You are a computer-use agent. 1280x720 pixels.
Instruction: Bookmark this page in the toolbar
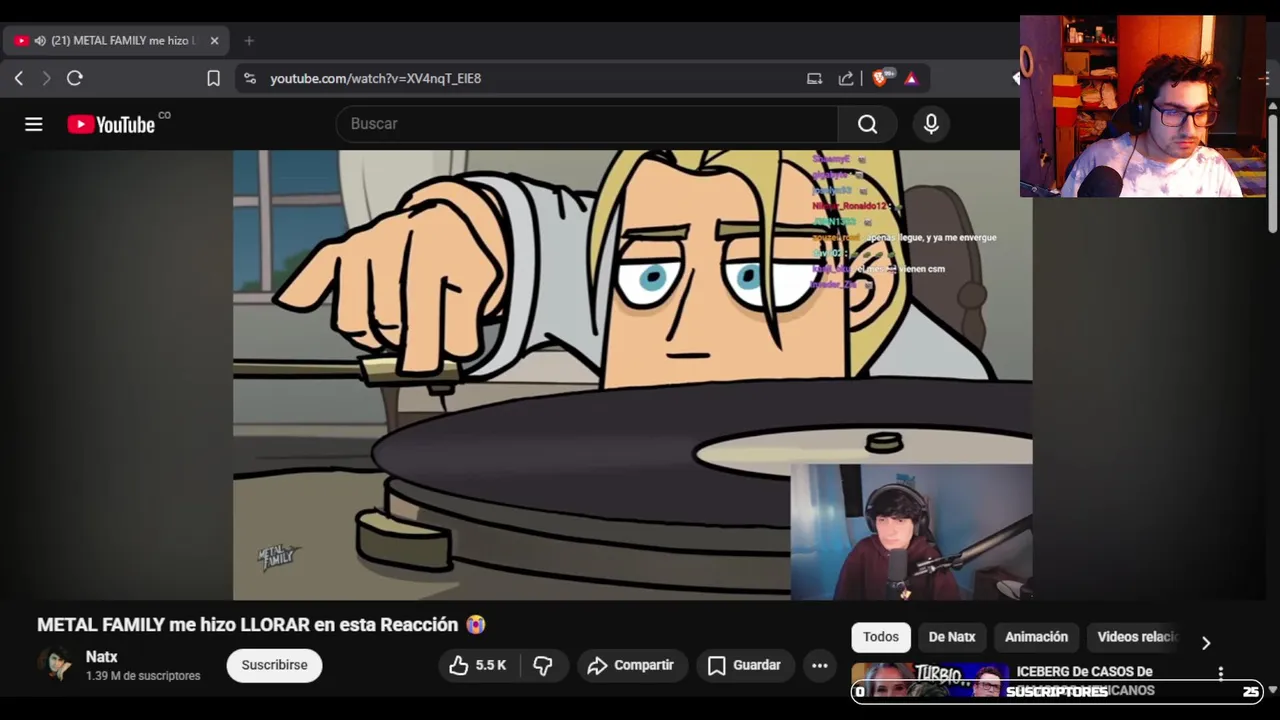(x=213, y=78)
